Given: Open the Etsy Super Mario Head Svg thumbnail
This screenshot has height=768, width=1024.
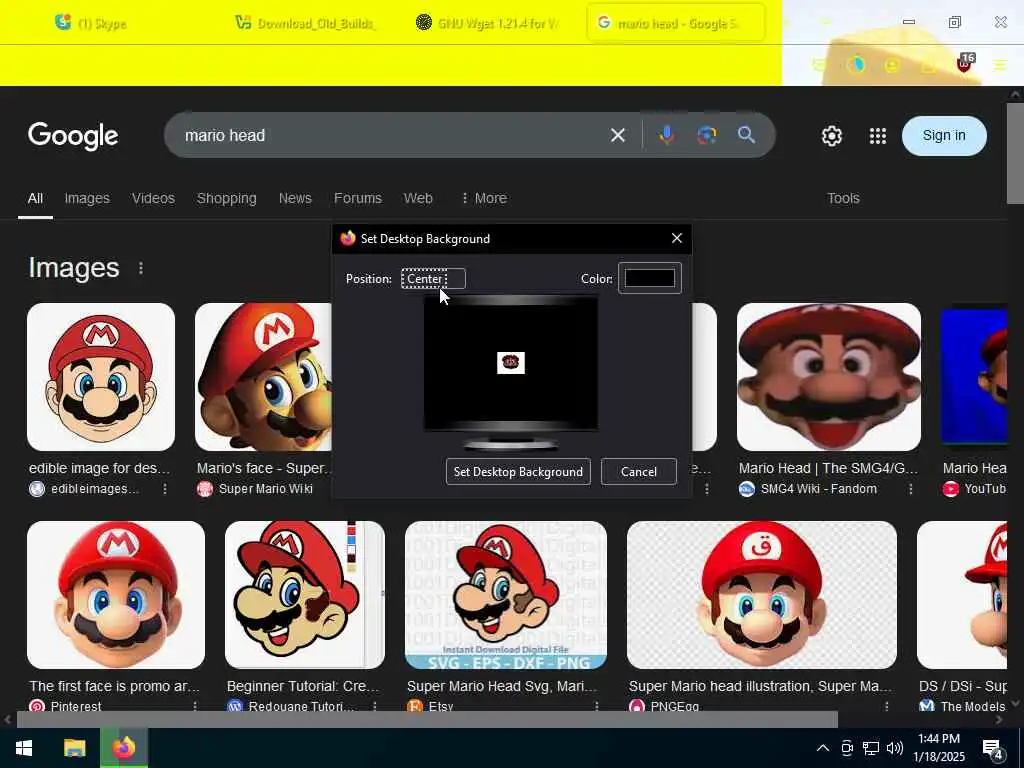Looking at the screenshot, I should pos(505,594).
